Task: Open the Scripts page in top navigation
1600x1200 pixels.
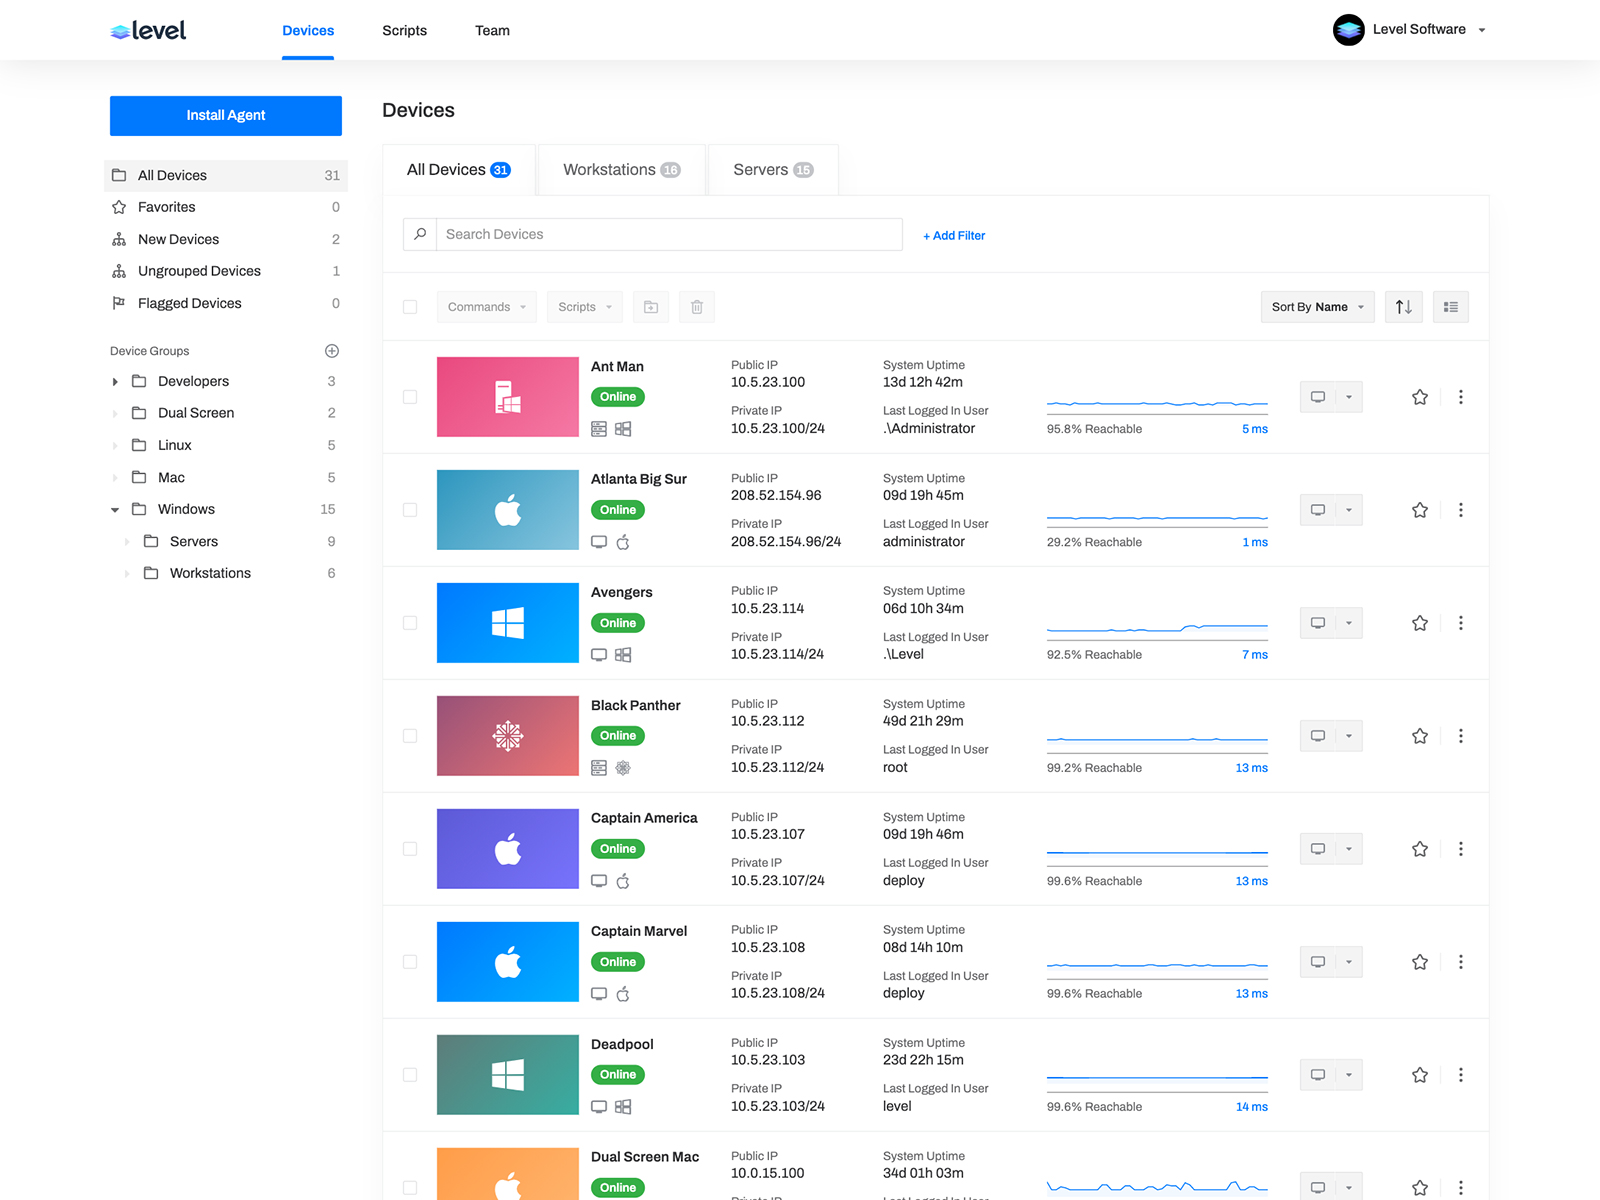Action: tap(404, 31)
